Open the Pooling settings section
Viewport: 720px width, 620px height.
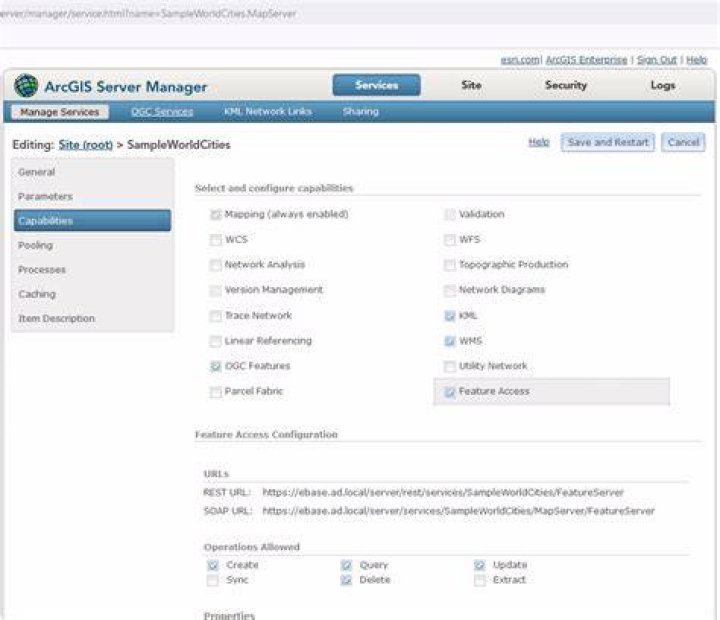tap(92, 245)
